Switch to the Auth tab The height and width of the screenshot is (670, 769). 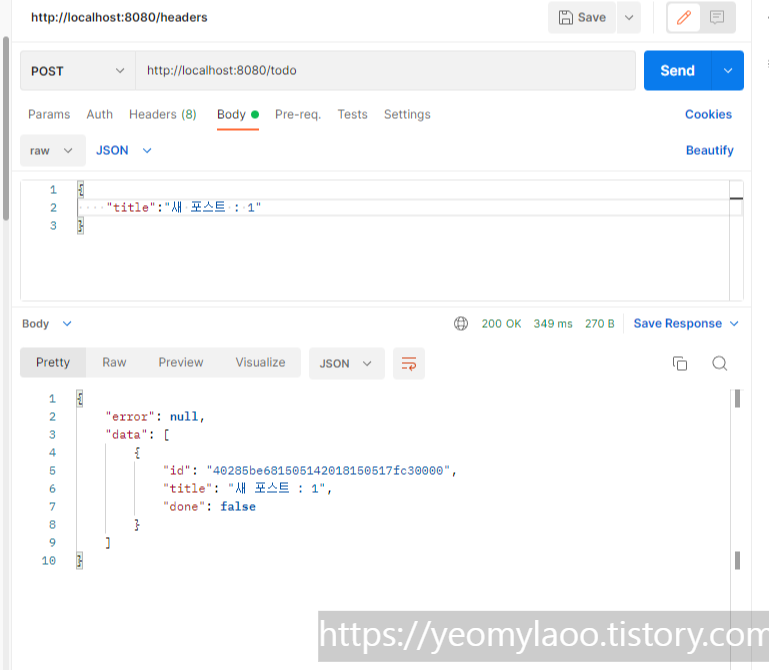point(100,114)
